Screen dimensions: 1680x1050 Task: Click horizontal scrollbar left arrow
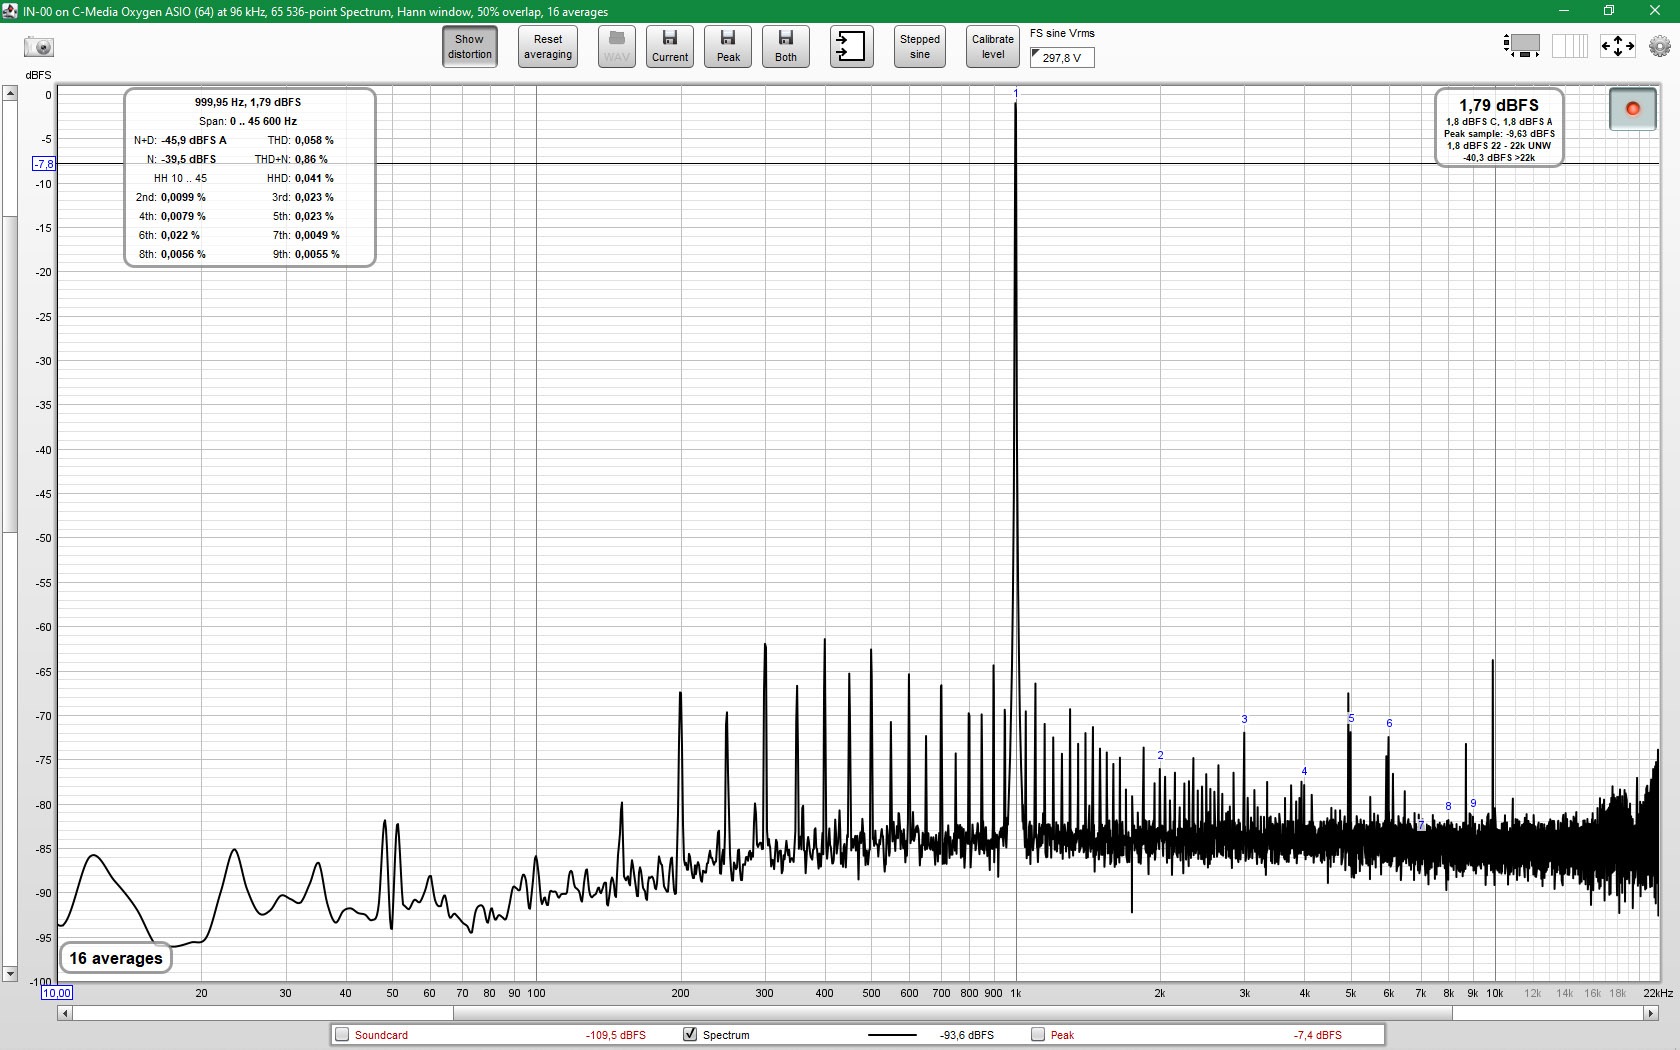click(x=65, y=1013)
